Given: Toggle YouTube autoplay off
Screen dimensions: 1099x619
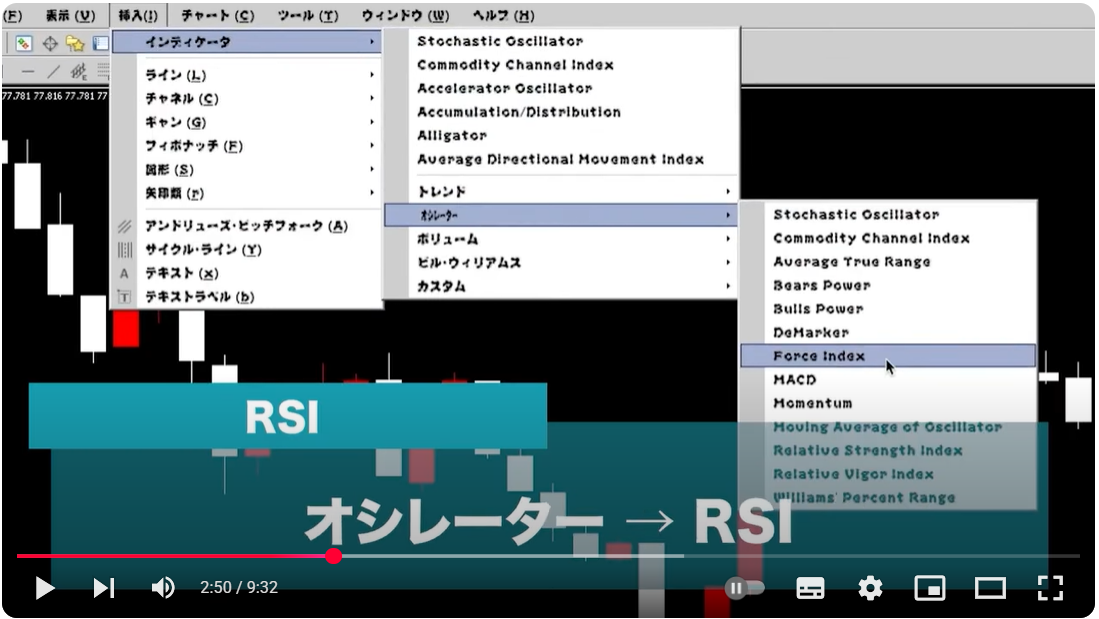Looking at the screenshot, I should (x=744, y=589).
